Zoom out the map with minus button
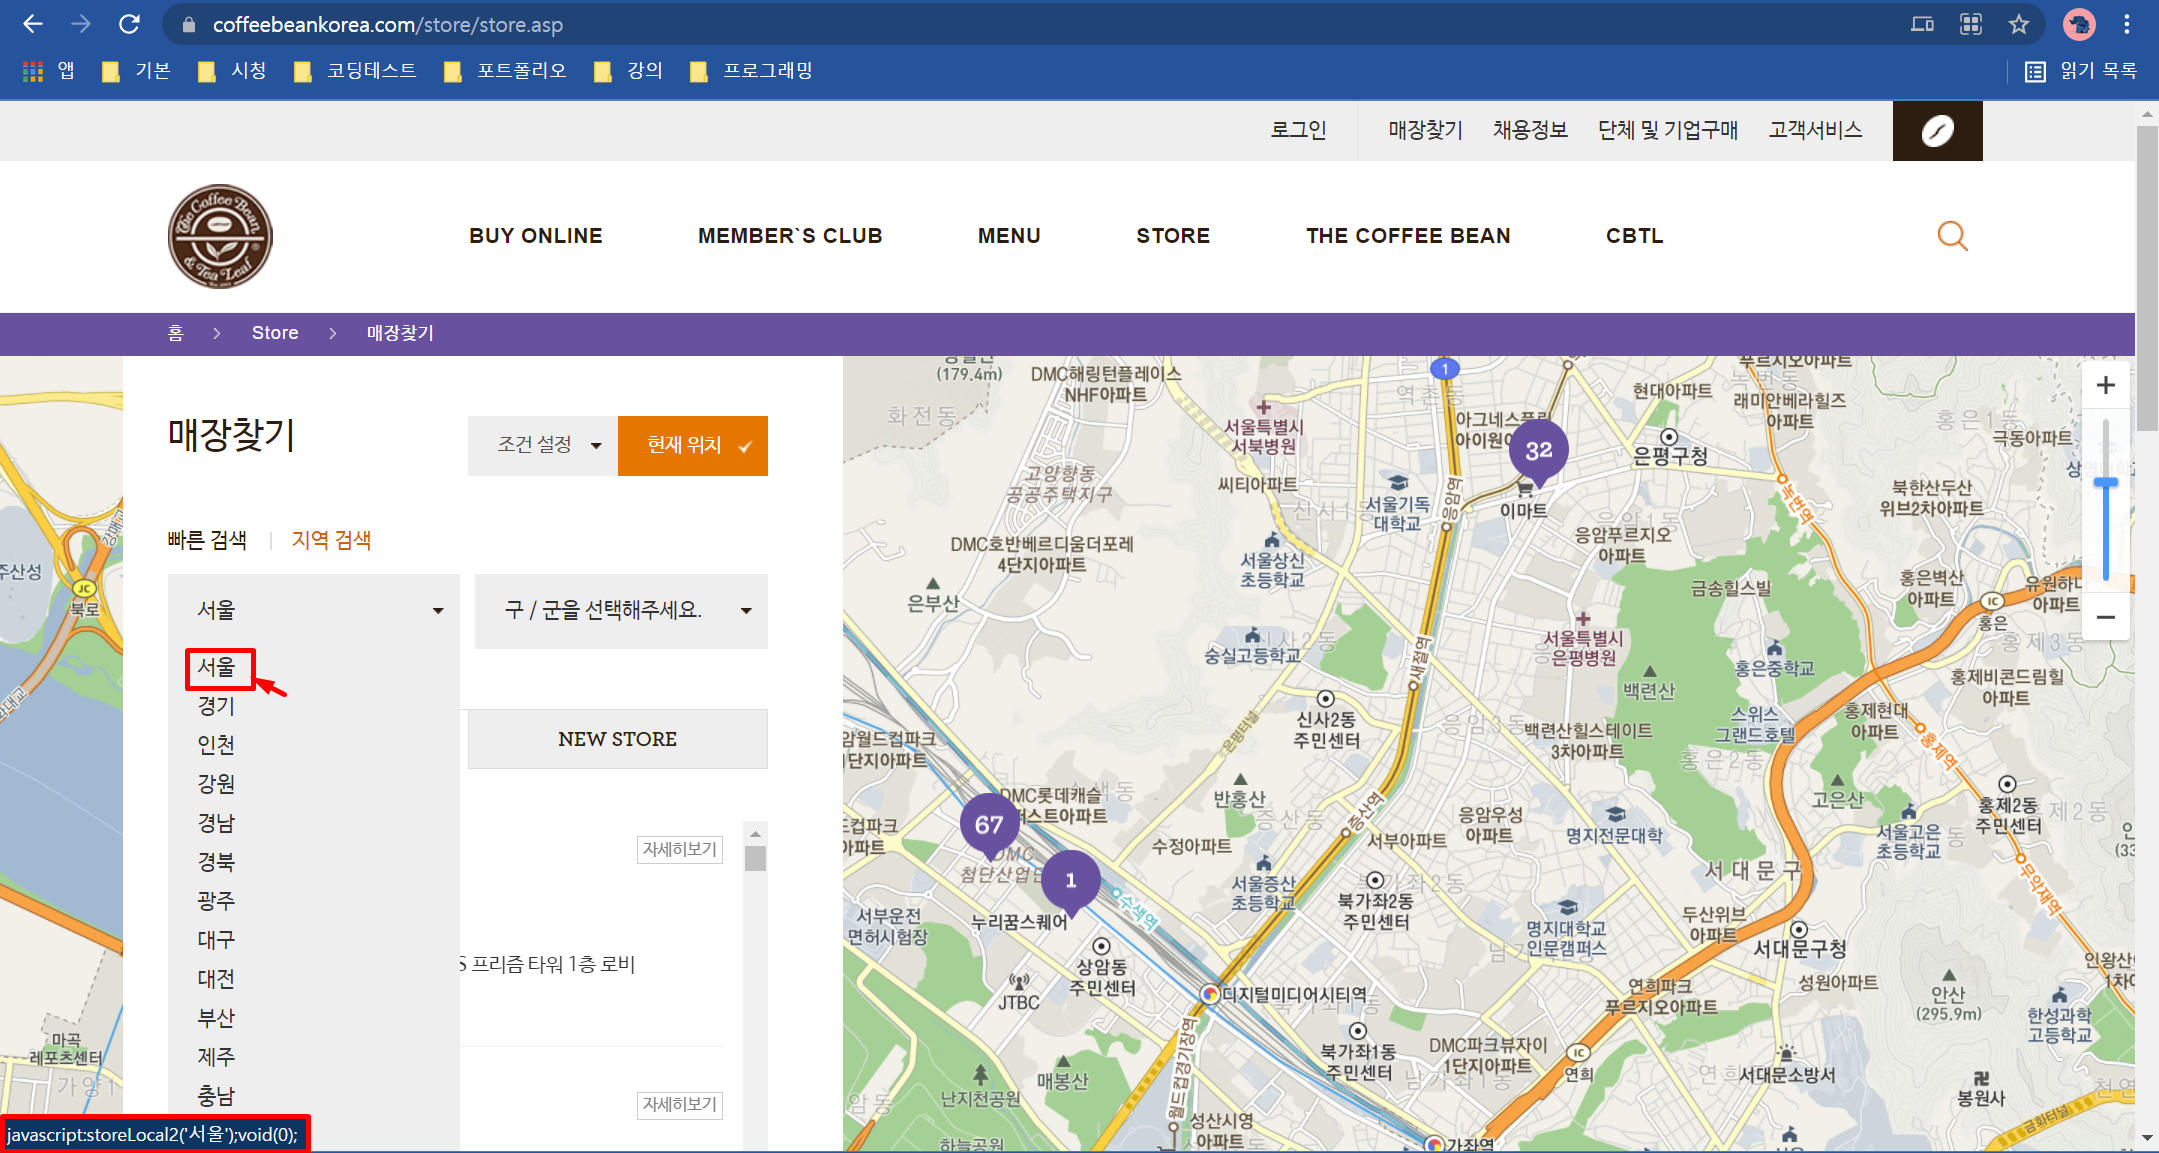The height and width of the screenshot is (1153, 2159). (2105, 617)
